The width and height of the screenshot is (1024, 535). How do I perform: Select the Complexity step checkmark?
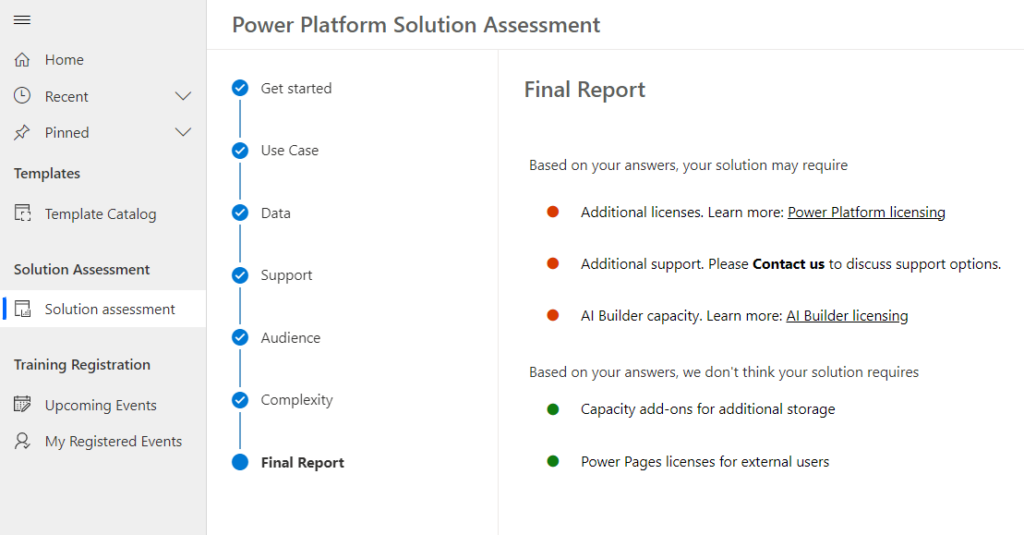(x=240, y=400)
